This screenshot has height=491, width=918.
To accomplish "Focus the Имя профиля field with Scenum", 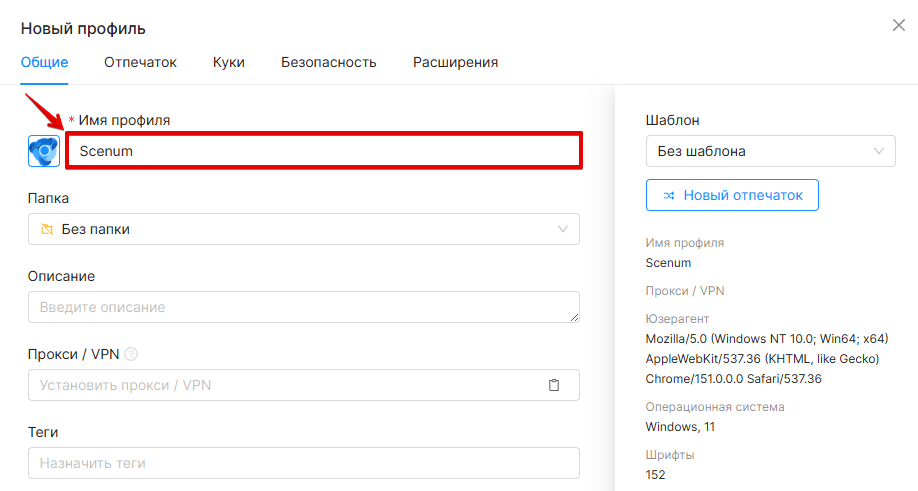I will (x=324, y=151).
